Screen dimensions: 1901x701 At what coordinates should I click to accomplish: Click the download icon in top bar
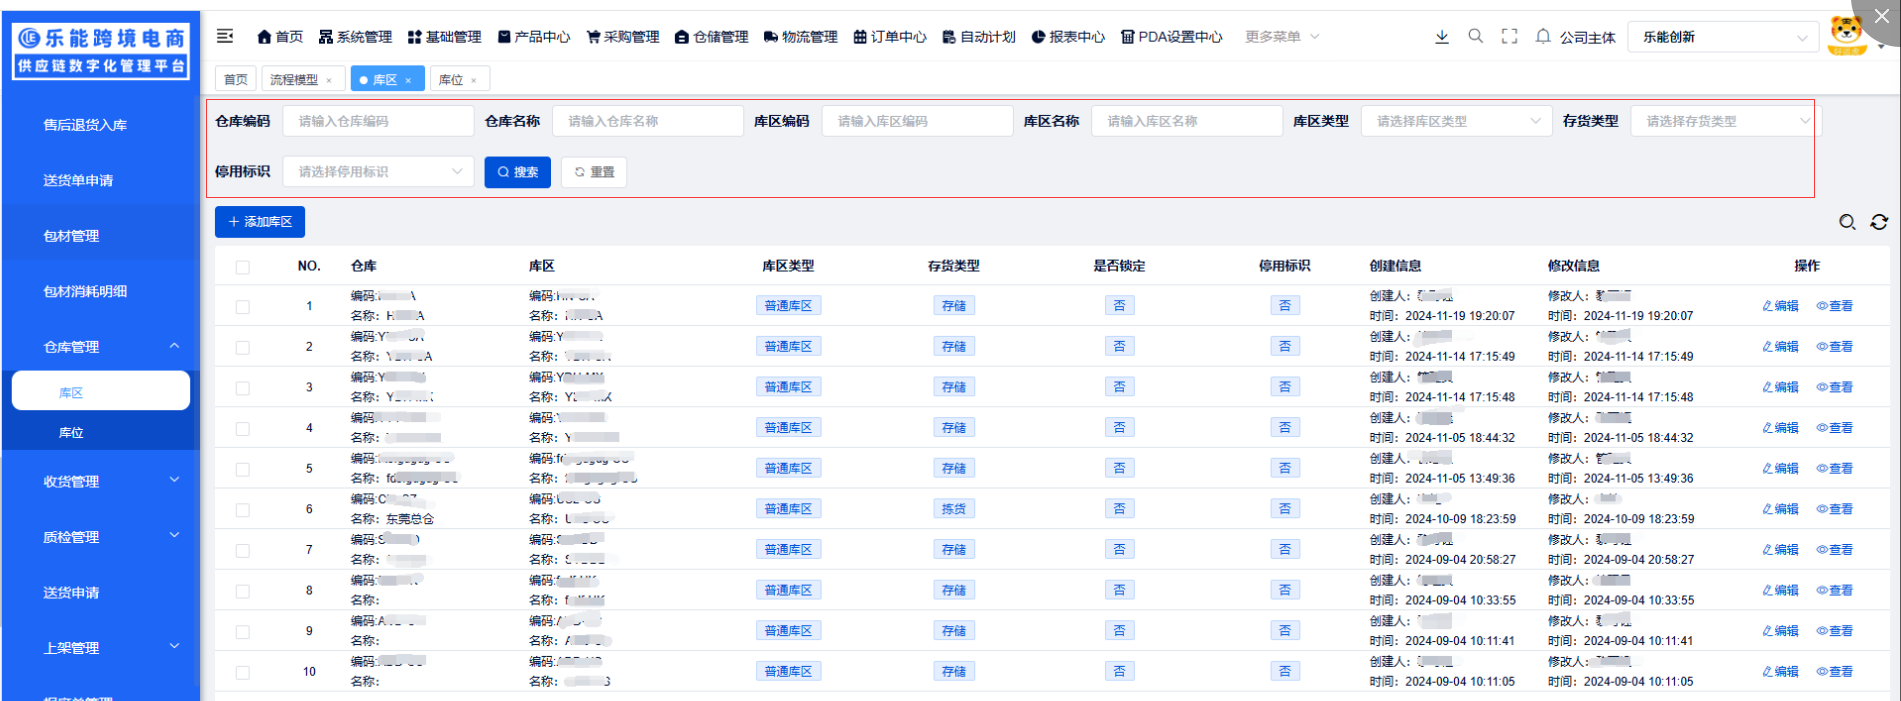coord(1442,37)
